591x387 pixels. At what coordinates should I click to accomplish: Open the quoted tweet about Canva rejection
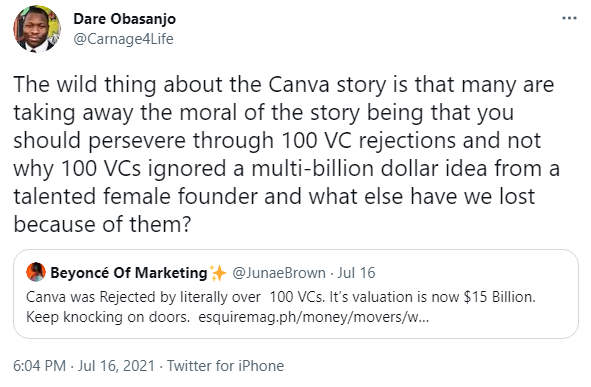pyautogui.click(x=296, y=294)
